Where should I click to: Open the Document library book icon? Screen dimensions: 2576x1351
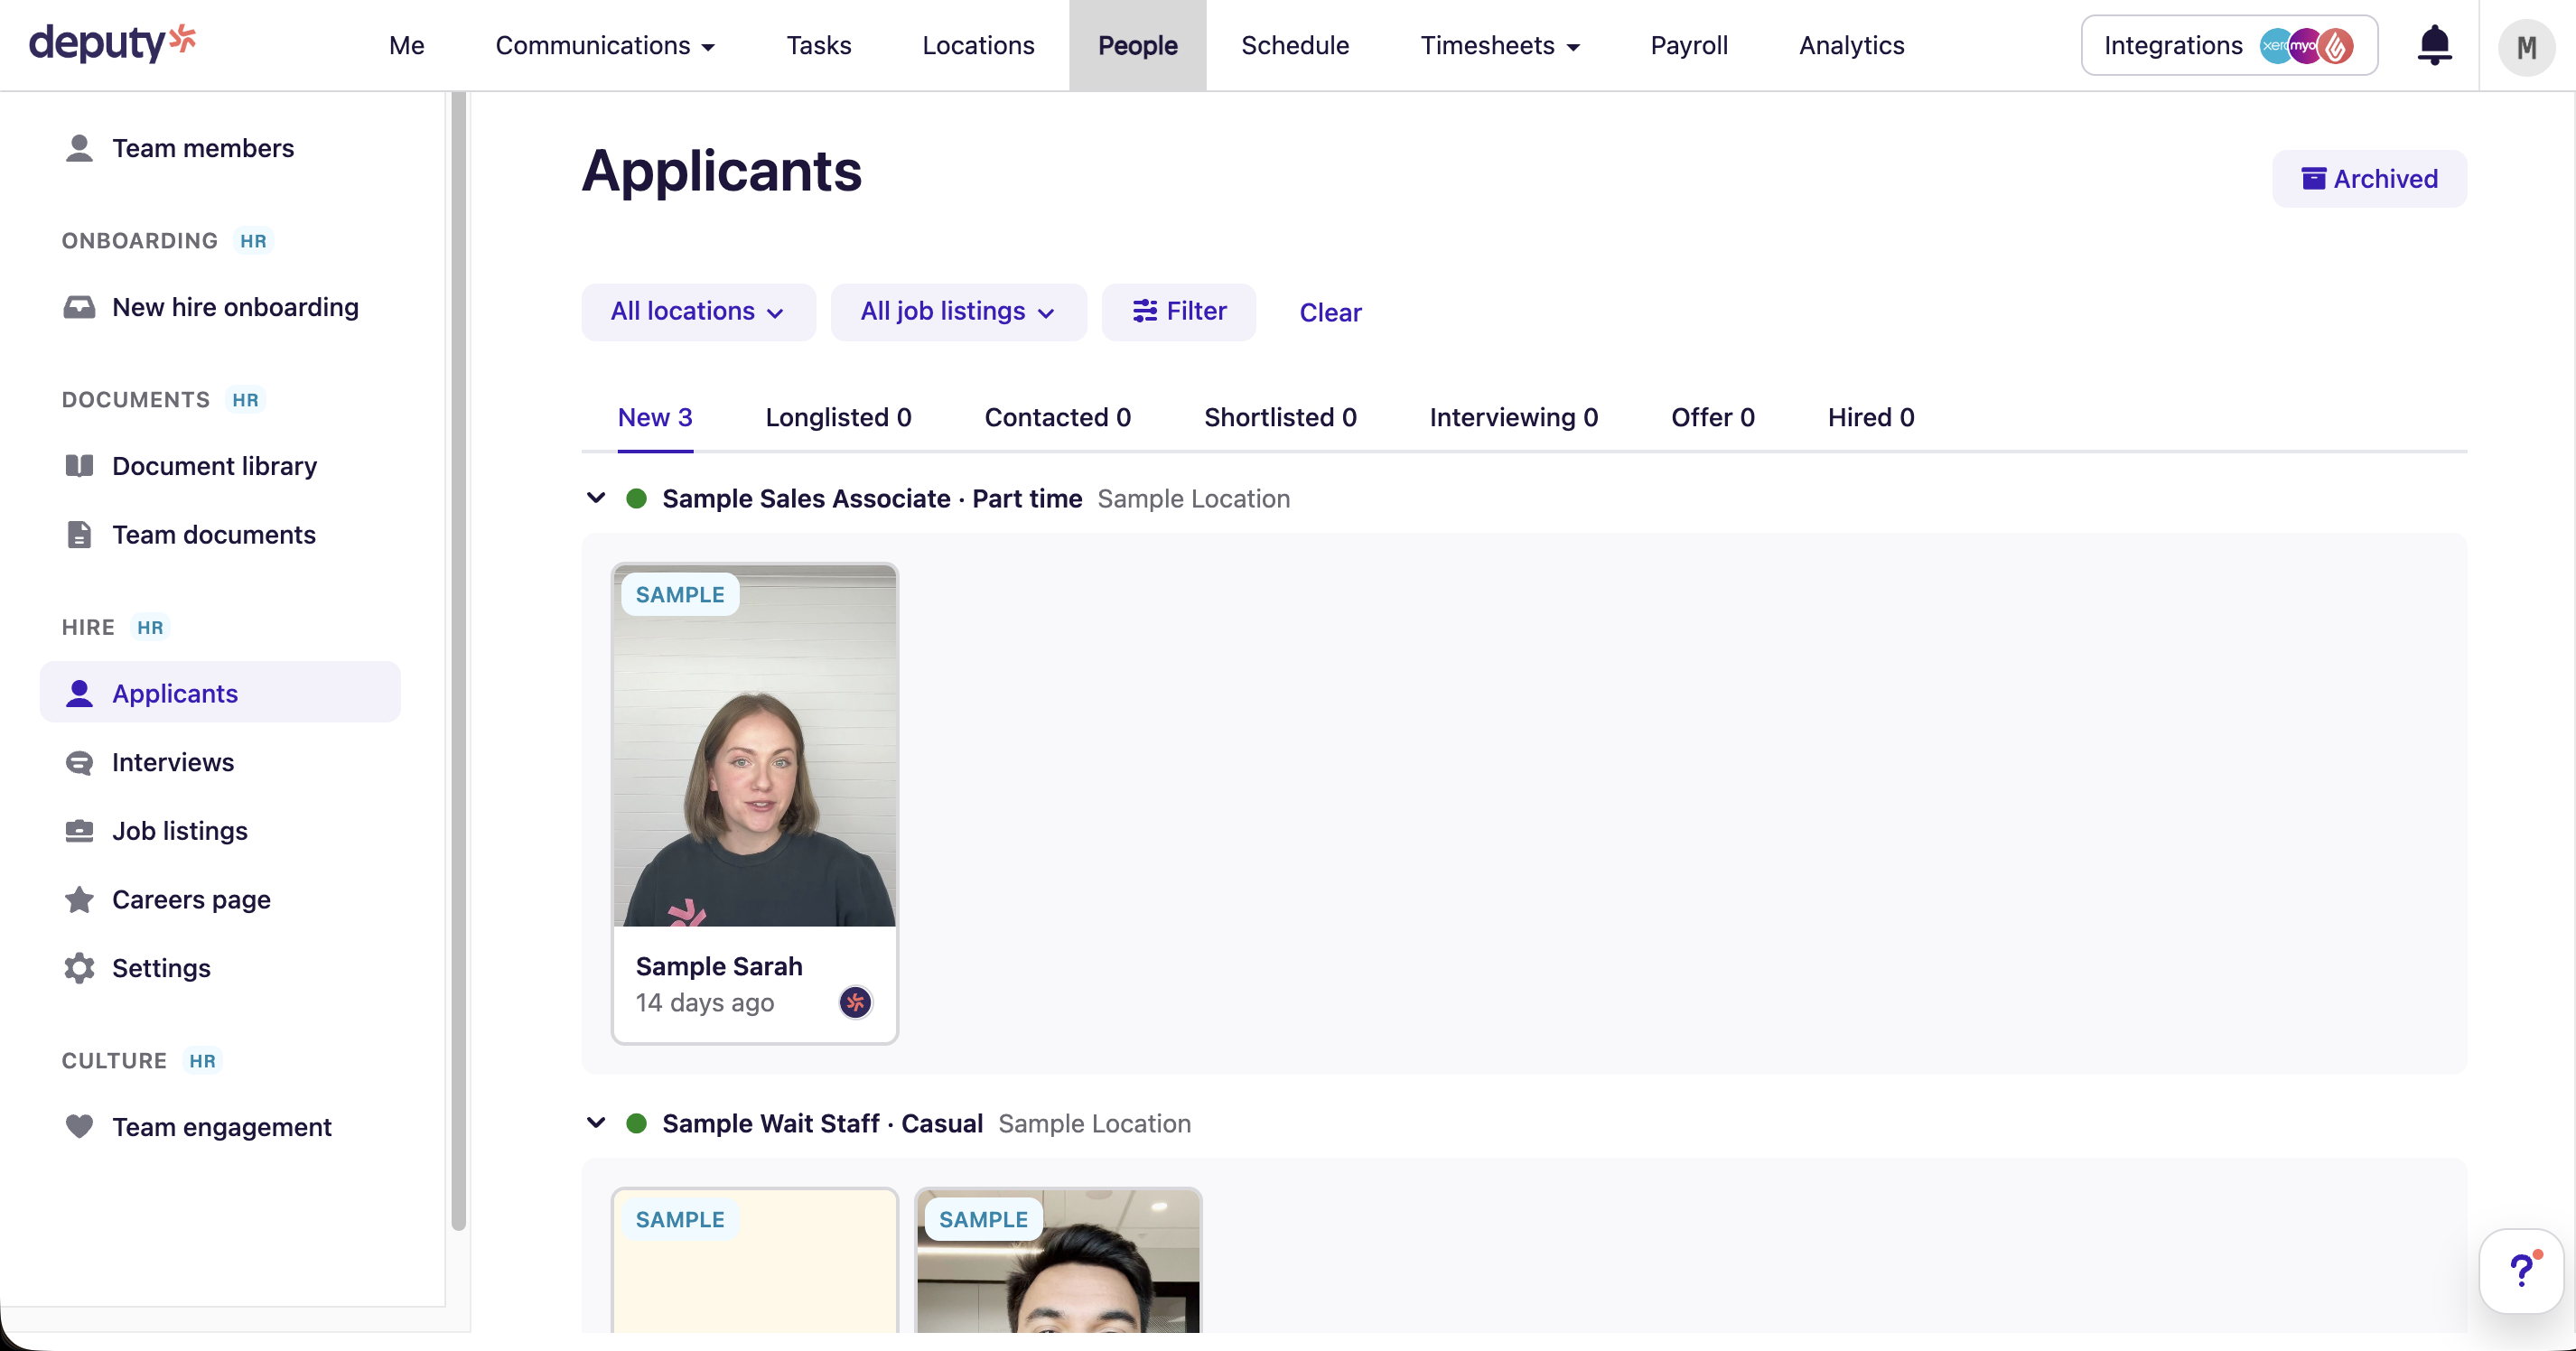pos(79,465)
